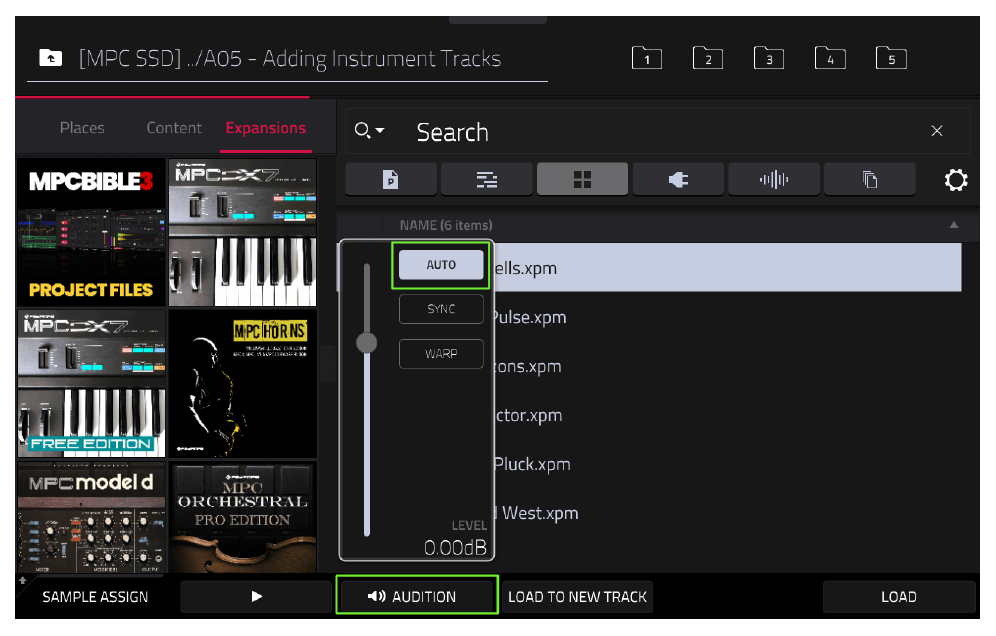Clear the search with the X icon
This screenshot has width=996, height=636.
point(936,131)
